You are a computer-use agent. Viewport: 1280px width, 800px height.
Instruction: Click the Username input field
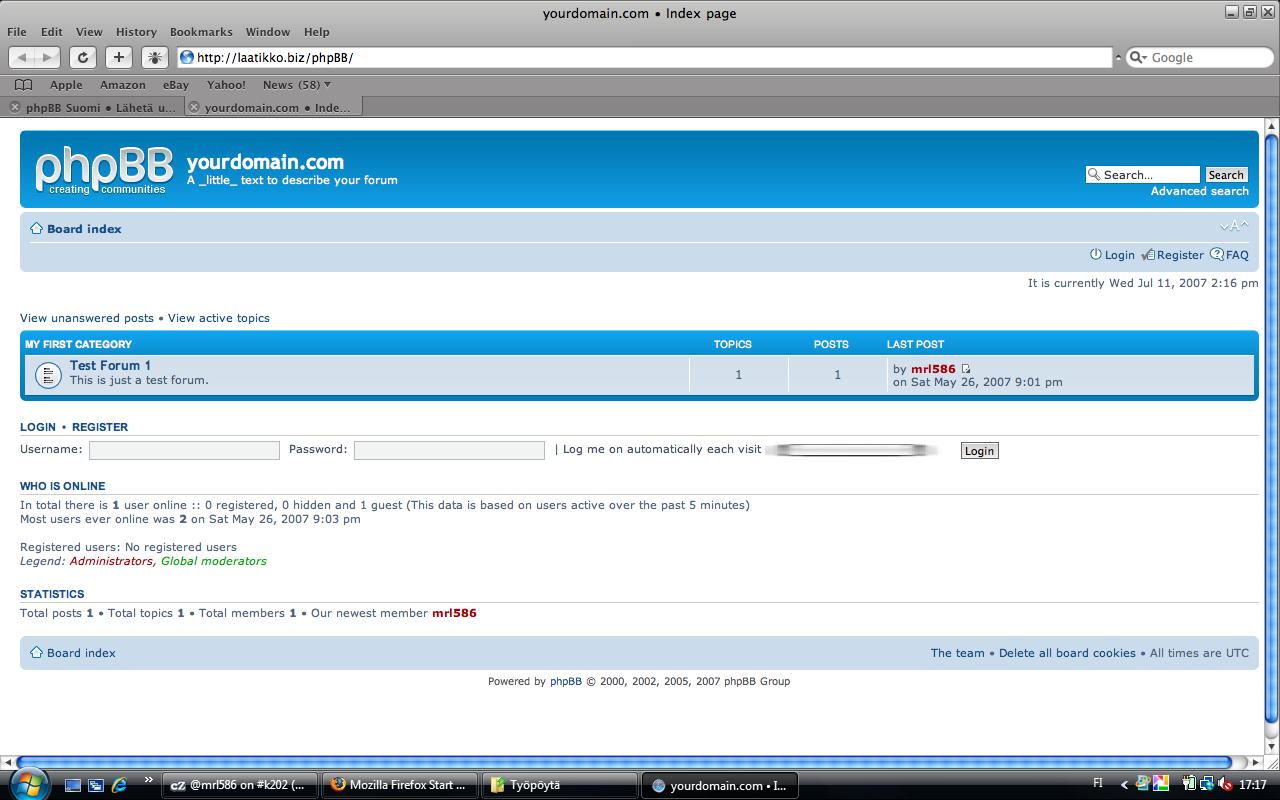pyautogui.click(x=184, y=450)
